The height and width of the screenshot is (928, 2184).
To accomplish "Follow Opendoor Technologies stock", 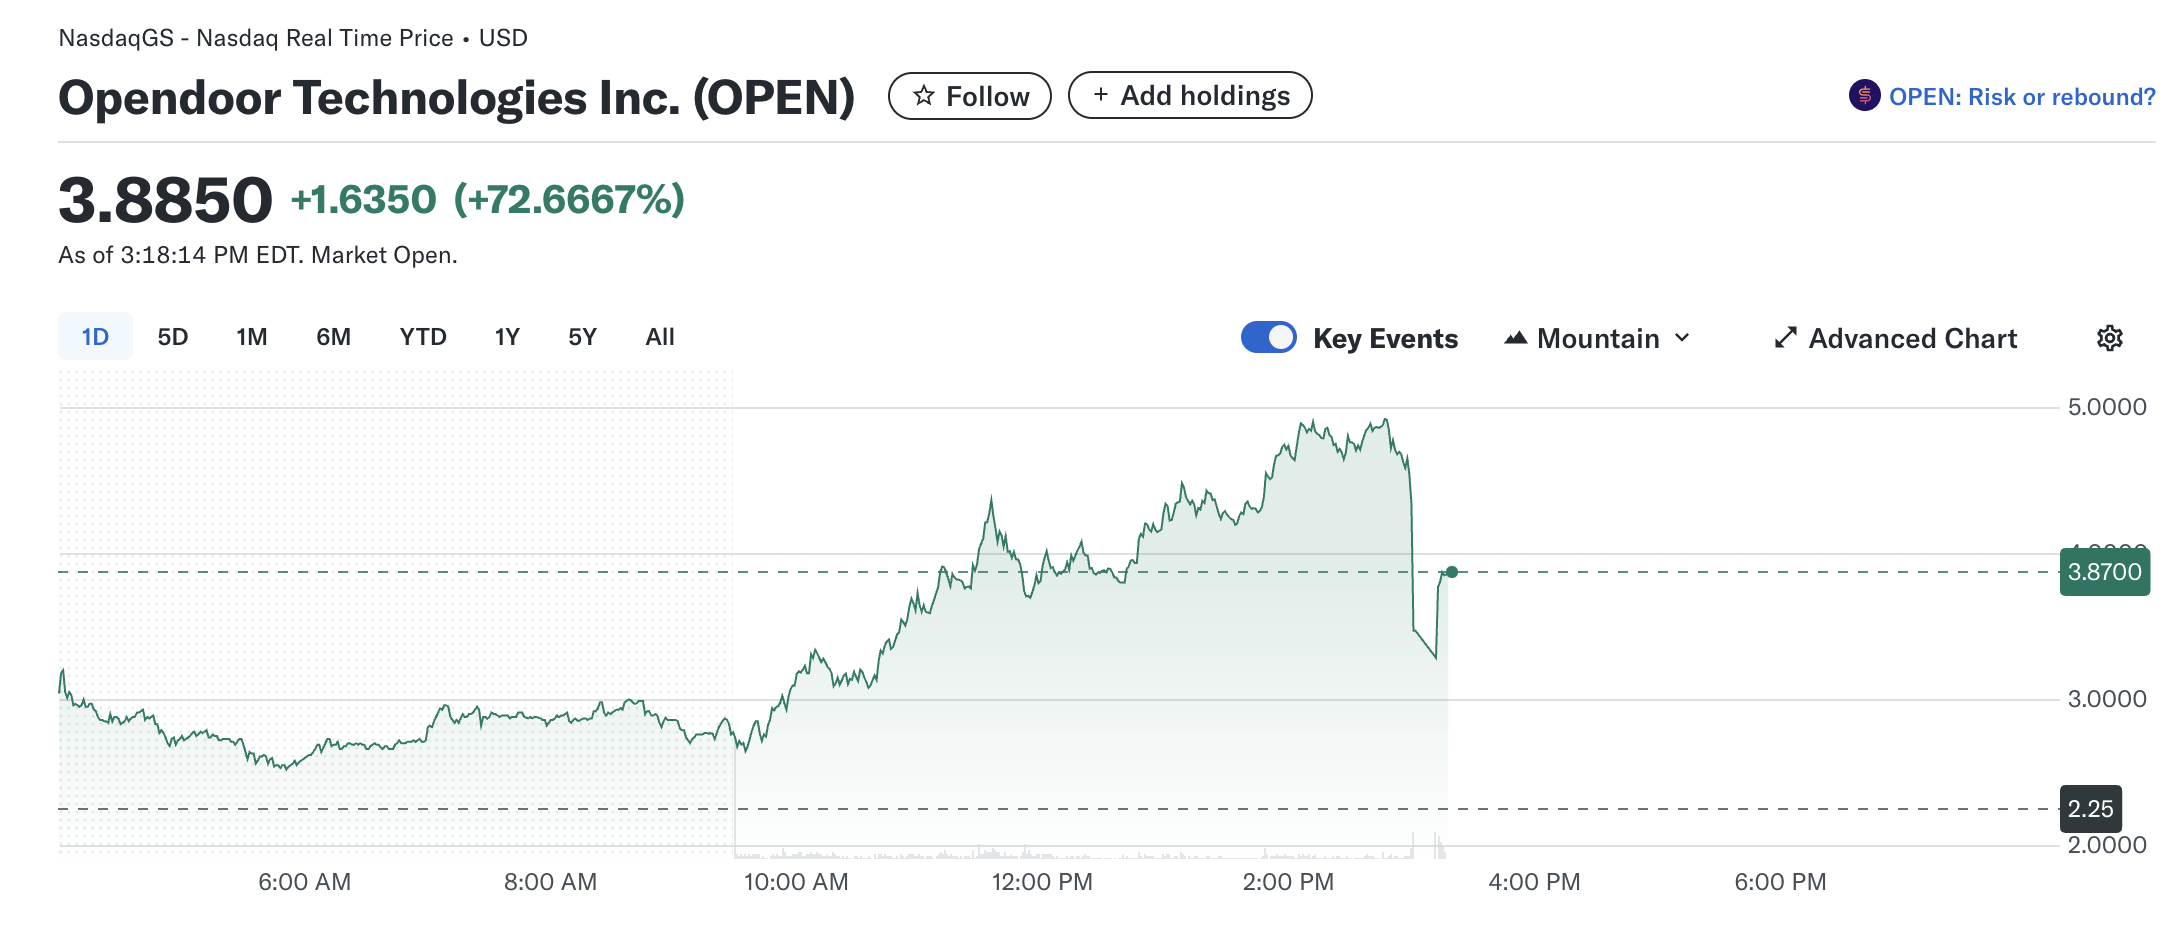I will pos(970,96).
